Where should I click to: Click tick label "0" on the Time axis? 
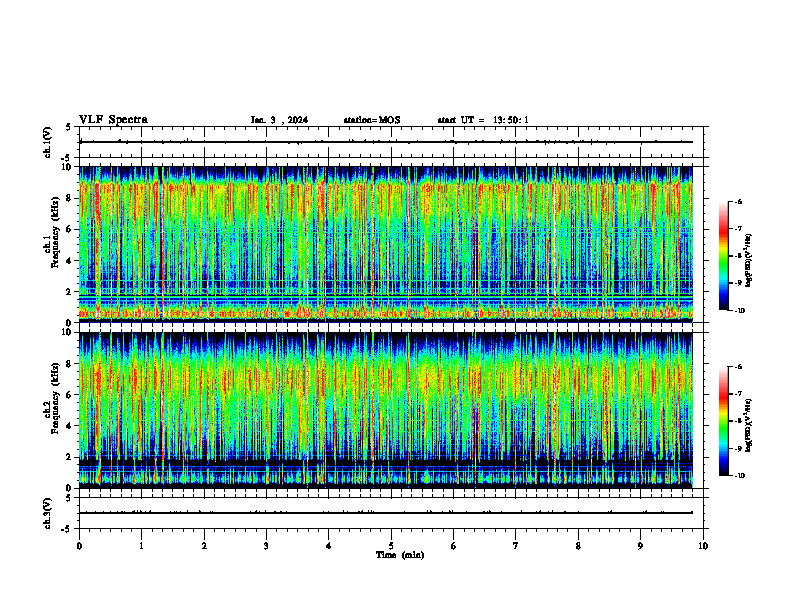point(79,546)
